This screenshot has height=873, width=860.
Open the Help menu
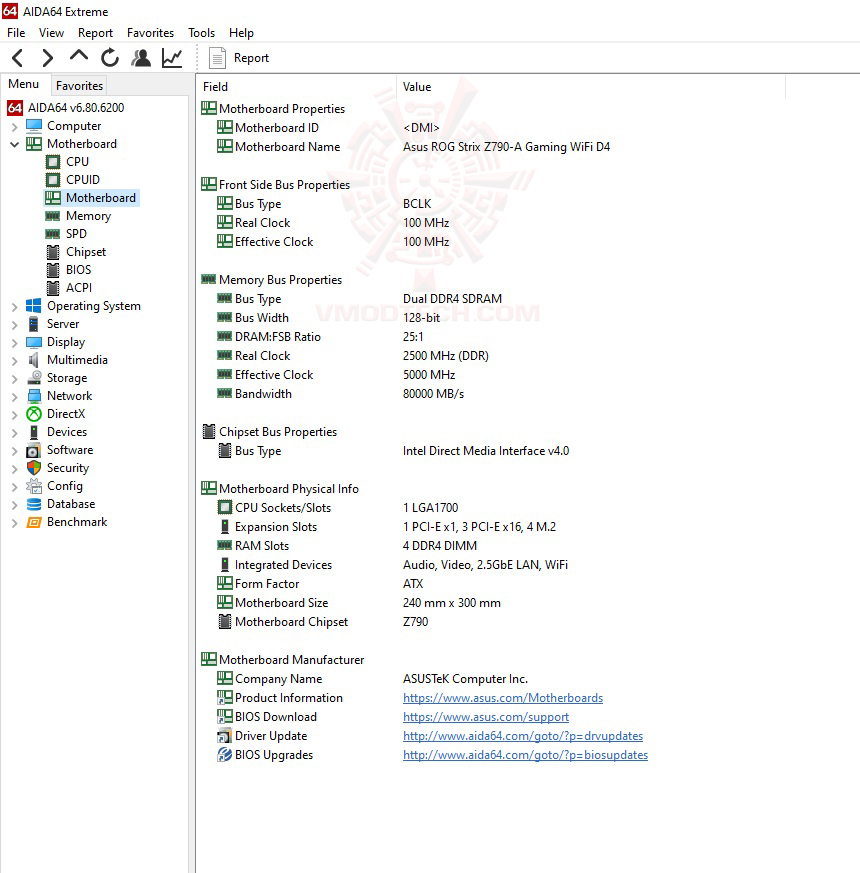(x=241, y=33)
